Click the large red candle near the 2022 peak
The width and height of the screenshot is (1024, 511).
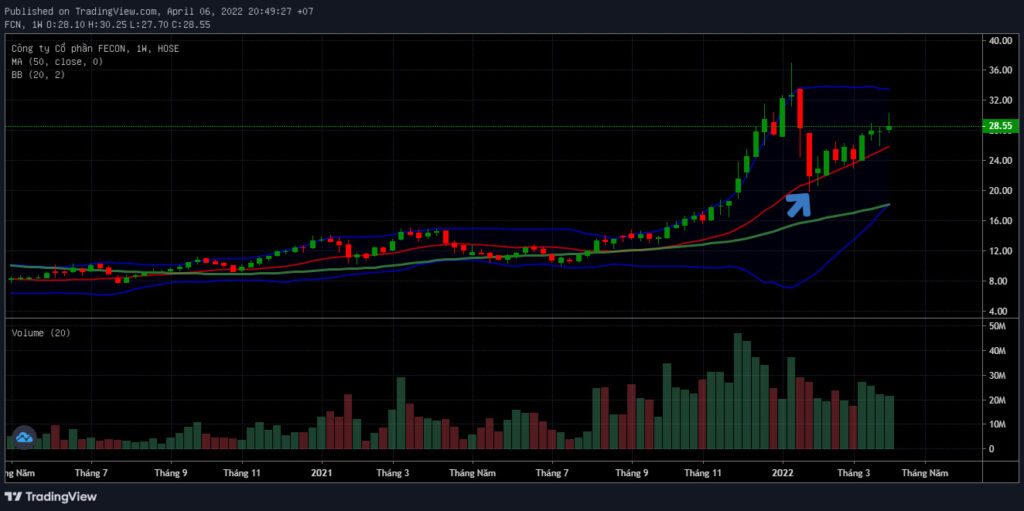tap(800, 108)
